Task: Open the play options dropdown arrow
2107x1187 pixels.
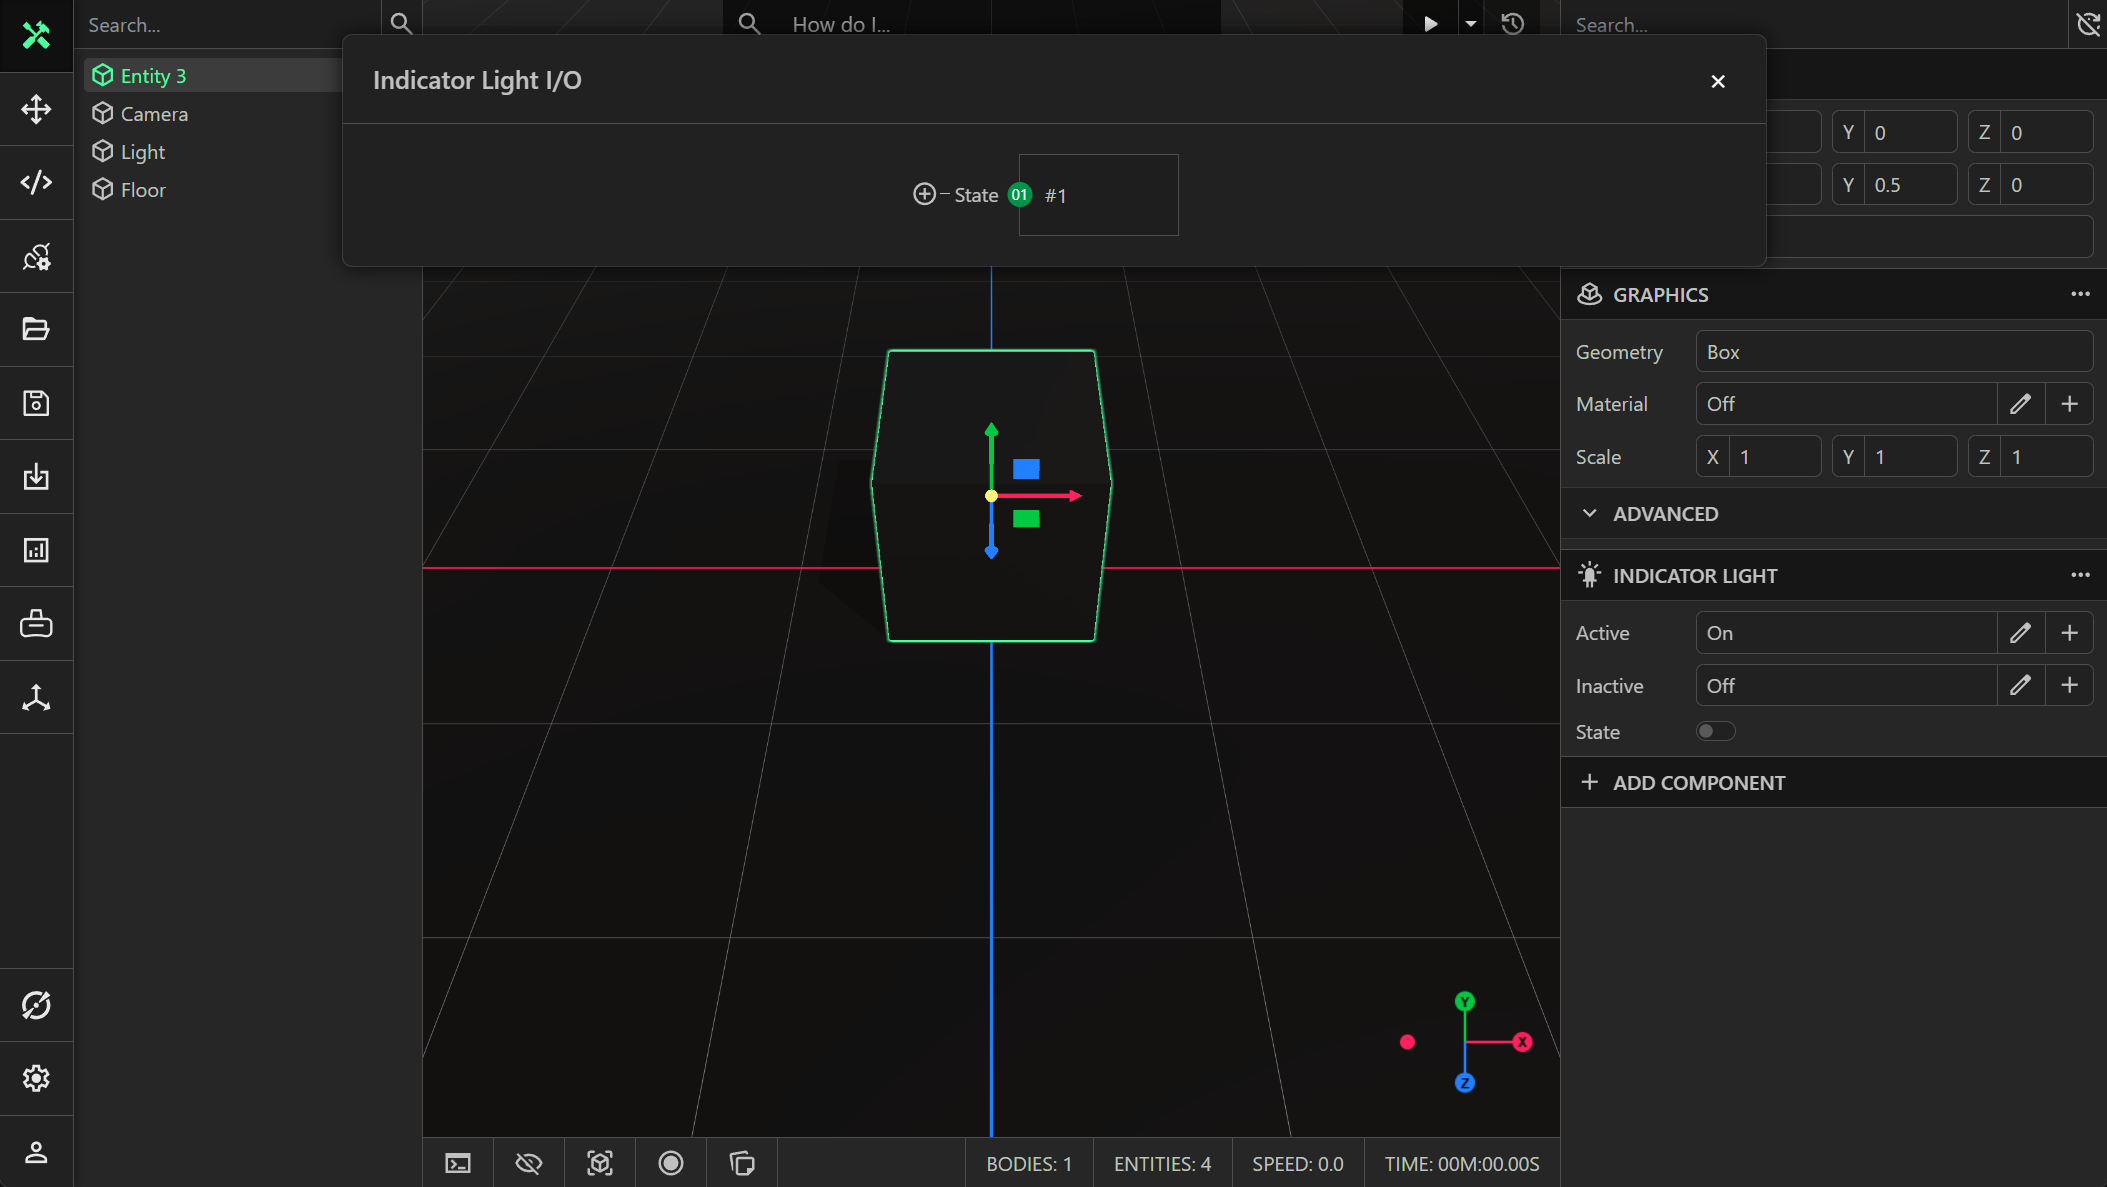Action: tap(1469, 24)
